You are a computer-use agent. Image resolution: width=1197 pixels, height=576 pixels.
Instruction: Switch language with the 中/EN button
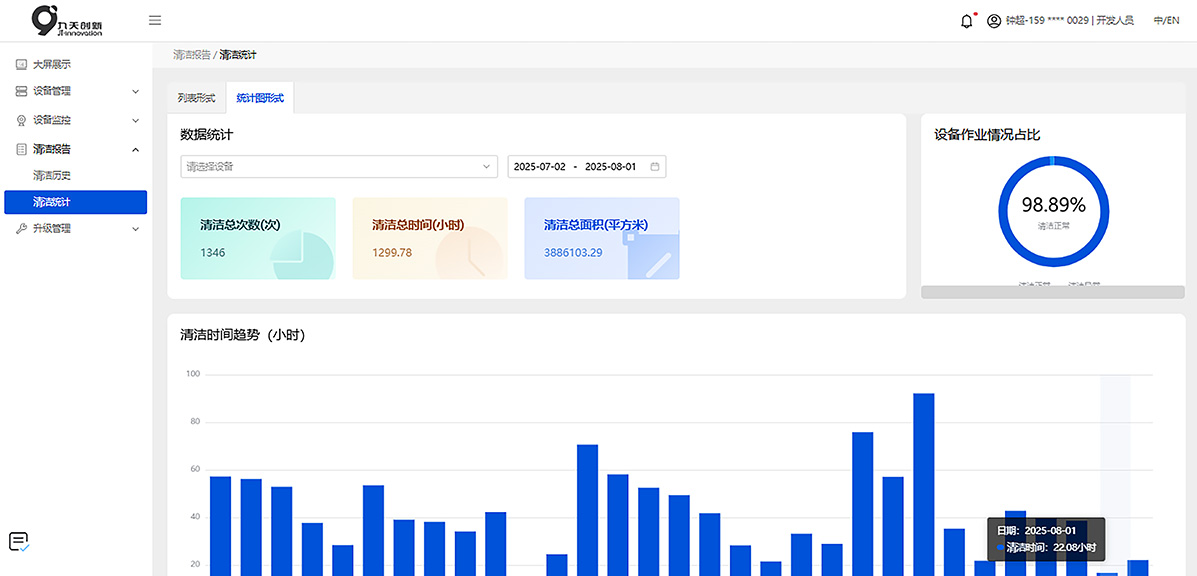click(1165, 21)
